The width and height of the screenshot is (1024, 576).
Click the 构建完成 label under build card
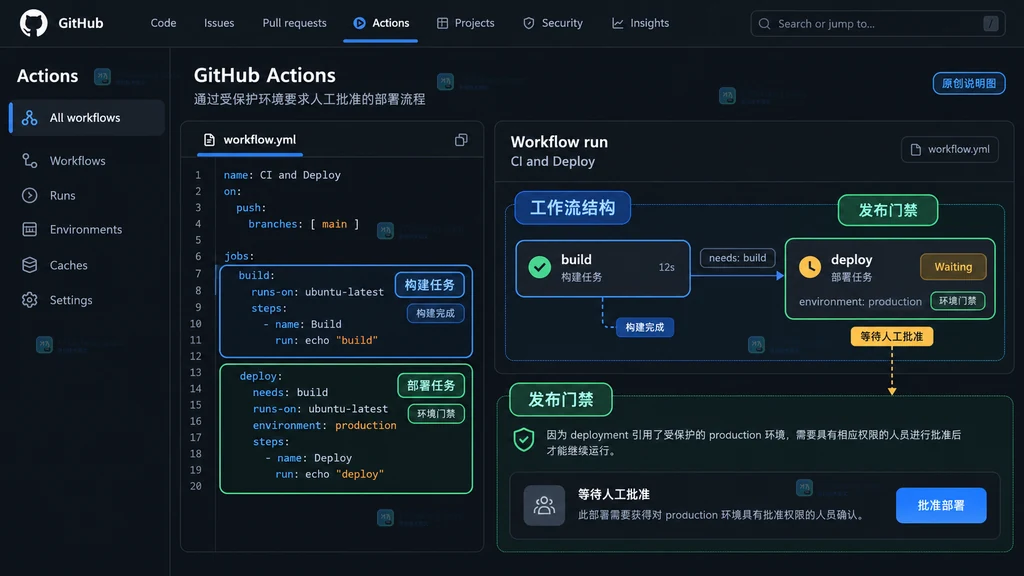[645, 327]
